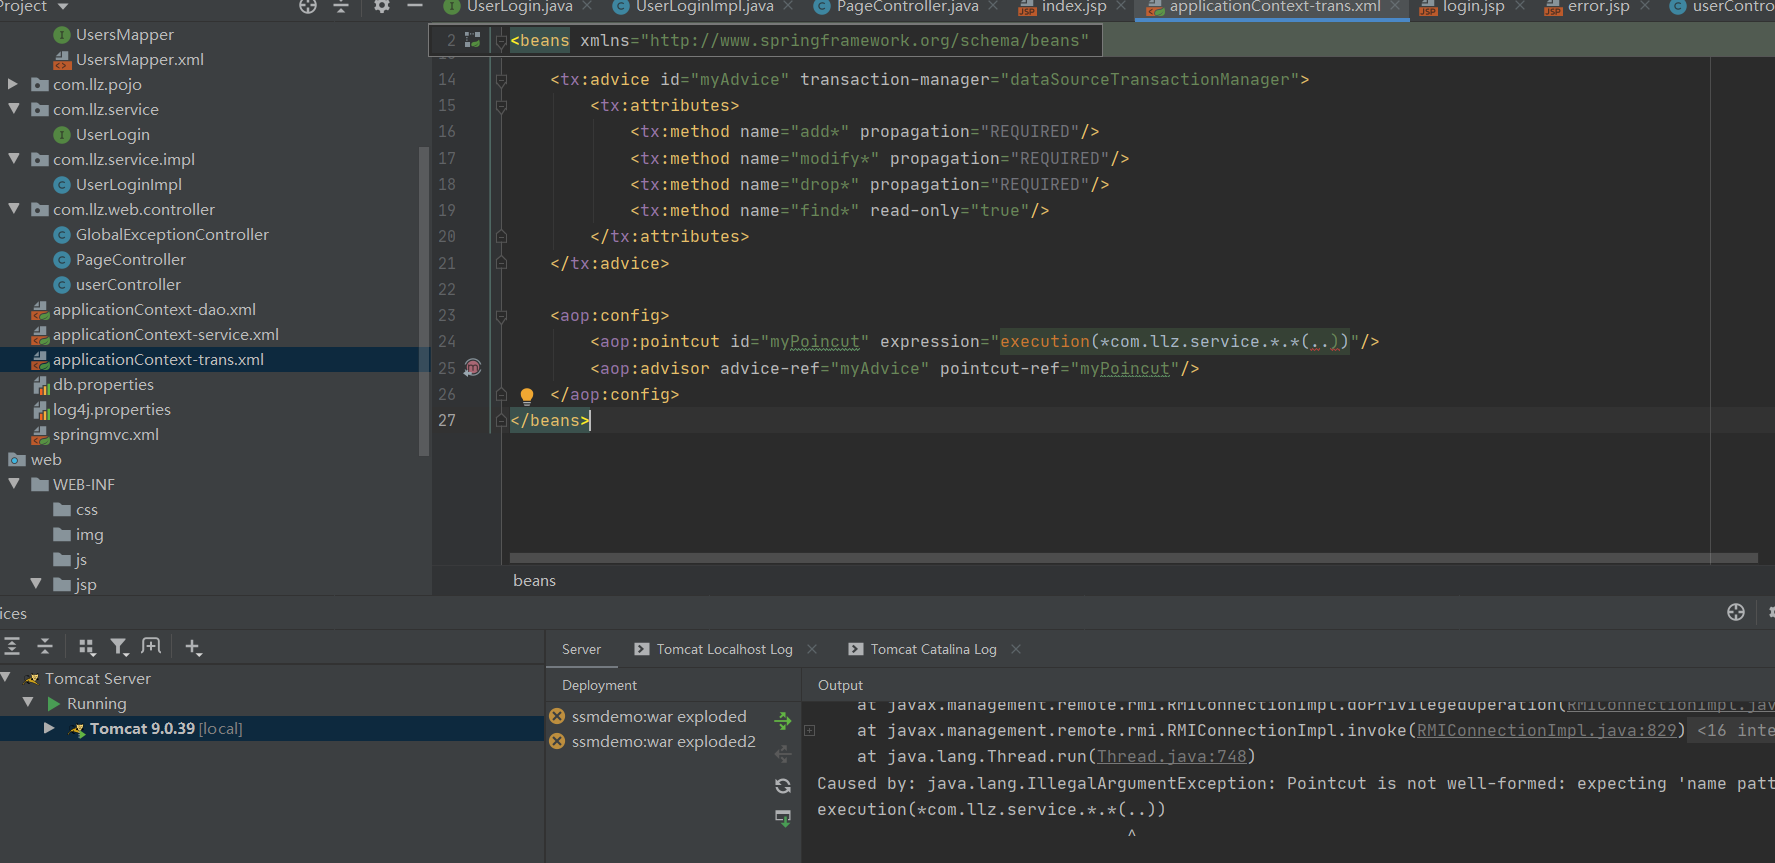This screenshot has width=1775, height=863.
Task: Open applicationContext-dao.xml in project tree
Action: [x=154, y=309]
